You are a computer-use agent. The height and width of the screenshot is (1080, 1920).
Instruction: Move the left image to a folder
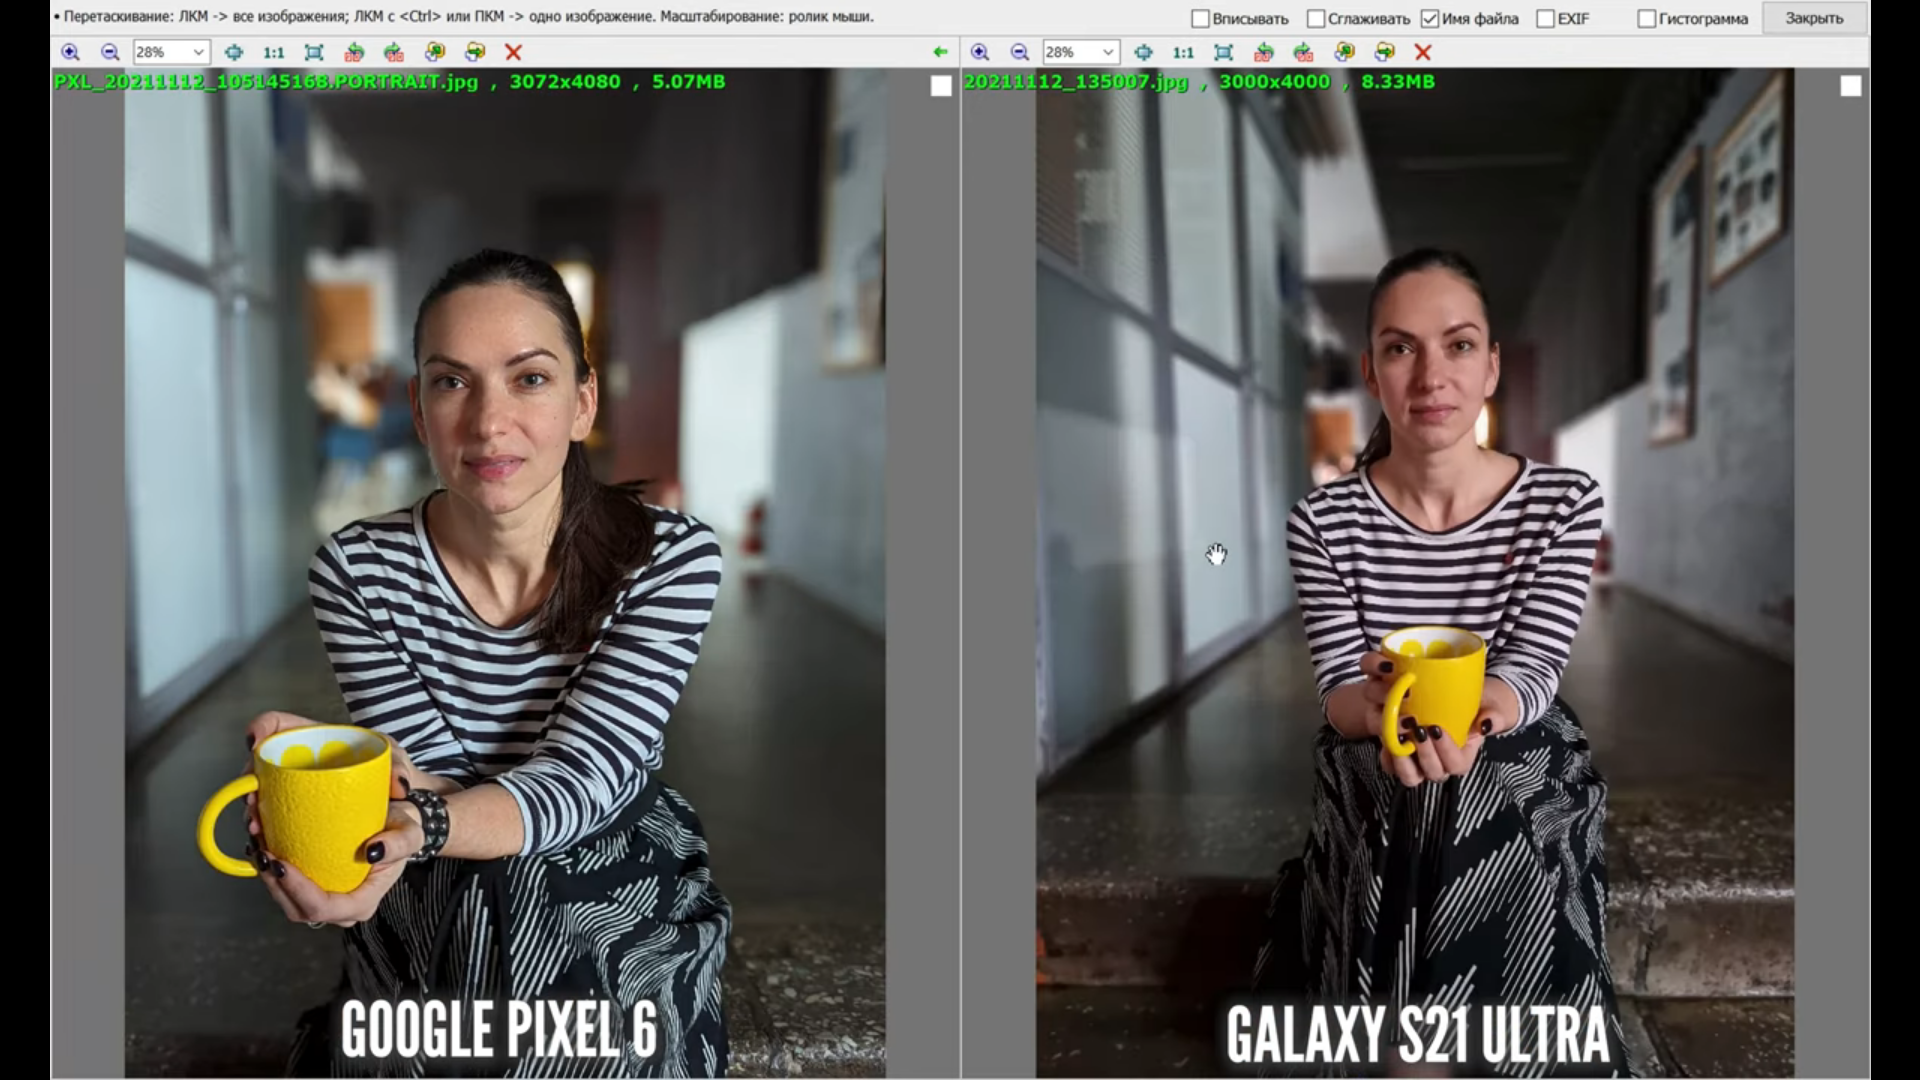click(475, 52)
